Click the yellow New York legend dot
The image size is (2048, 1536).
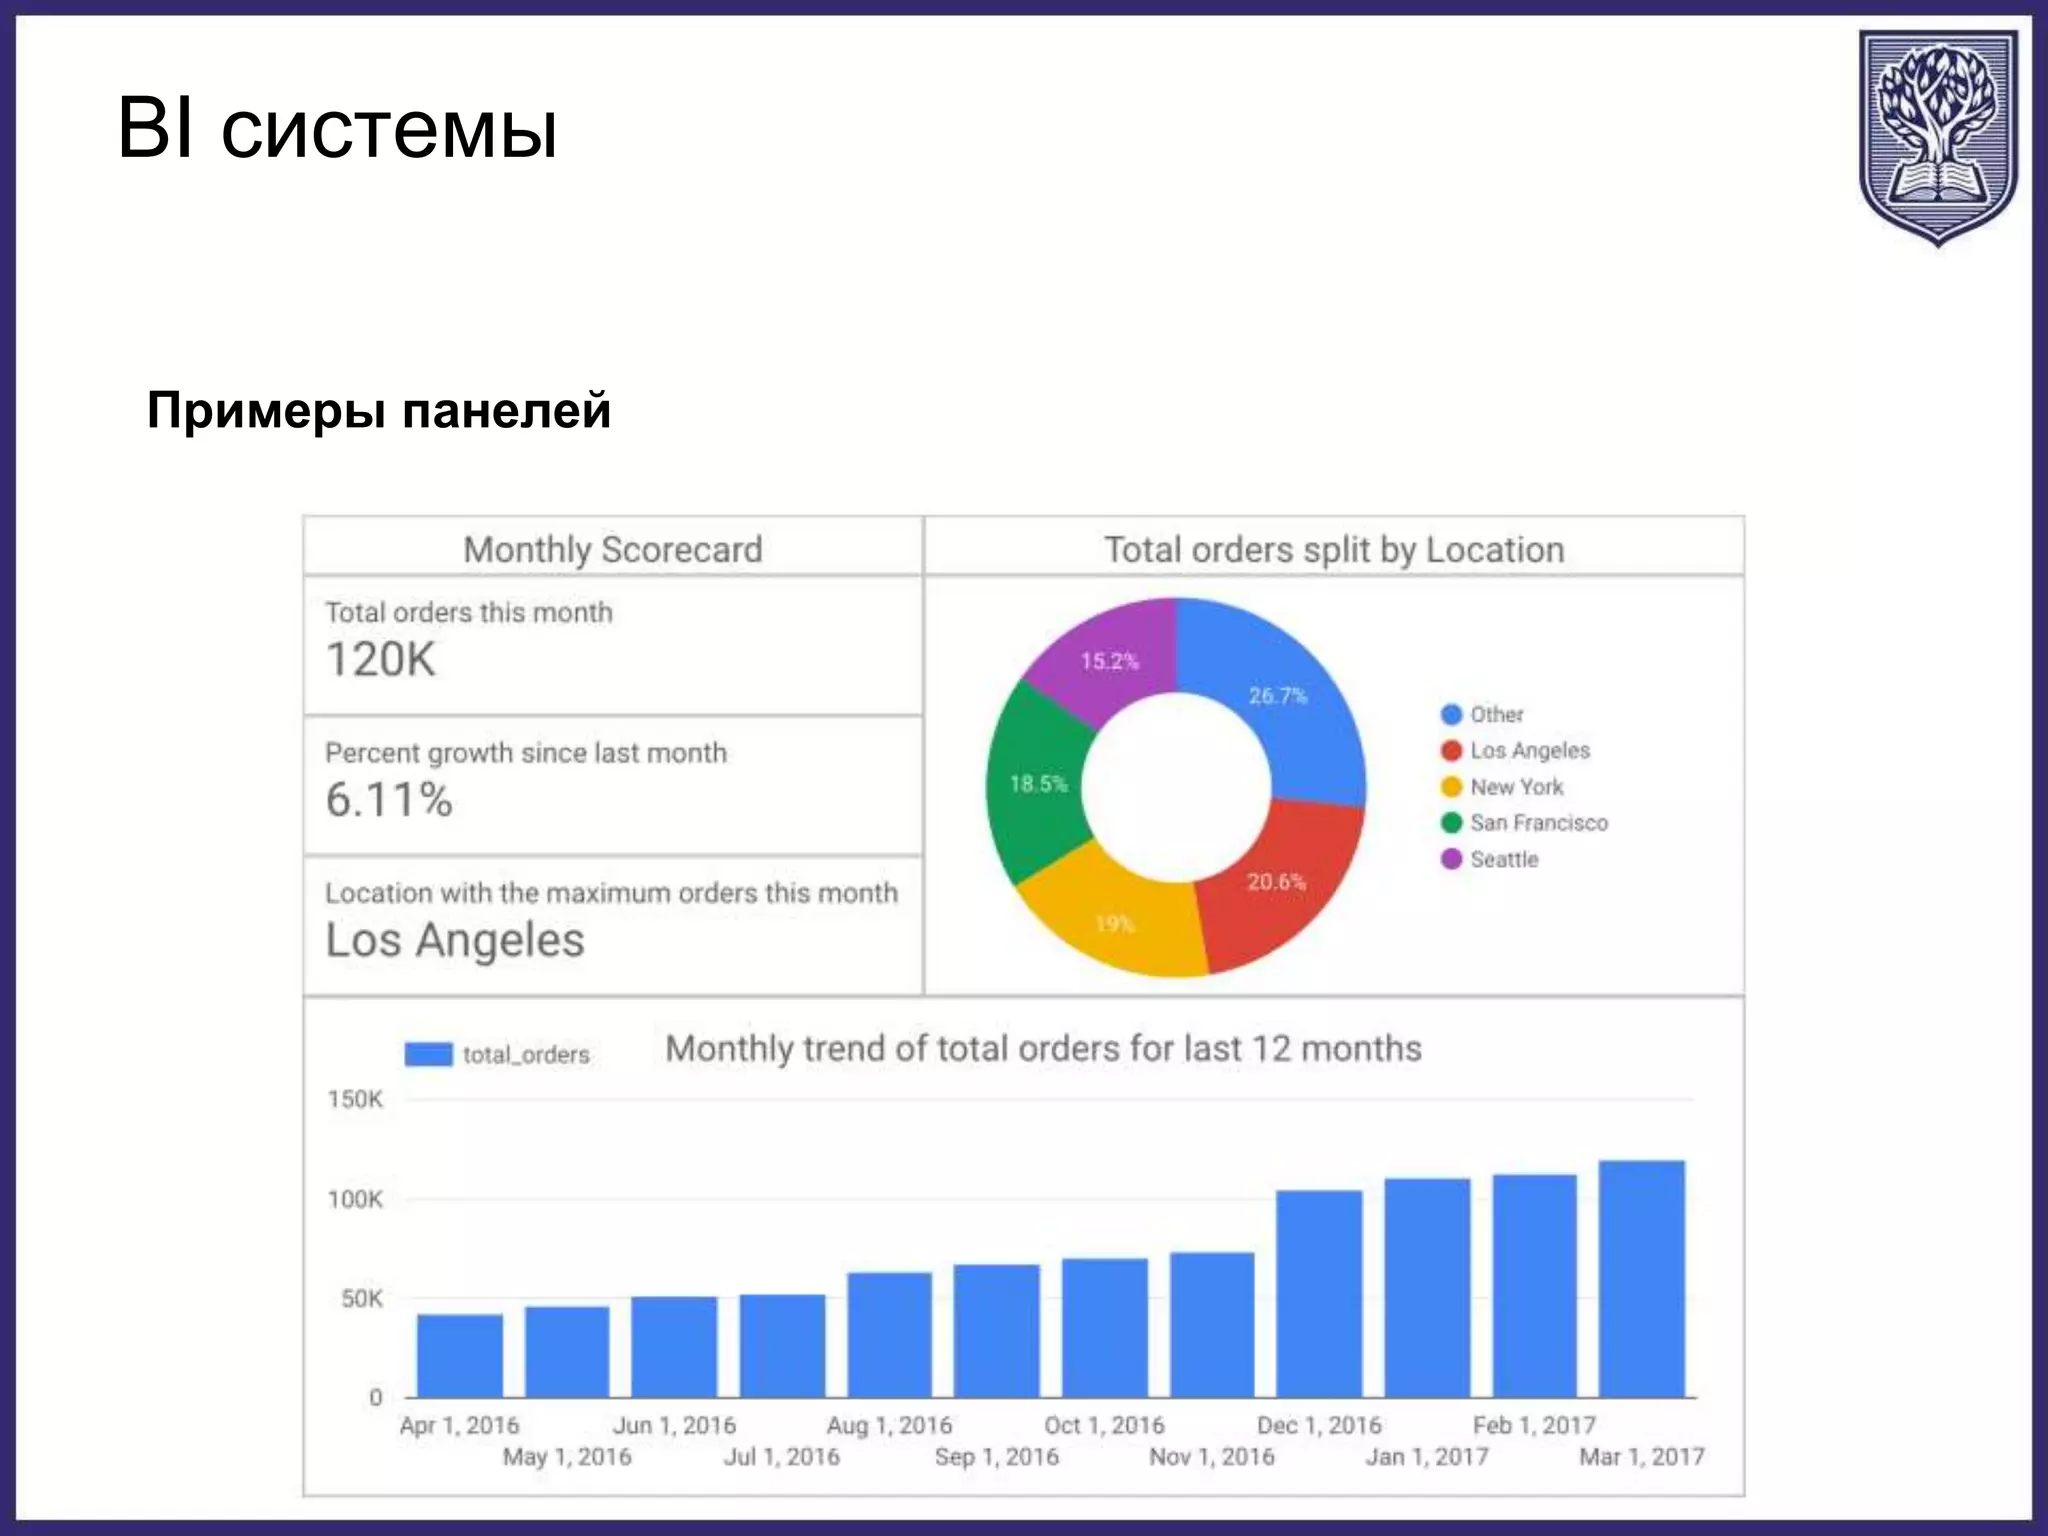point(1451,787)
